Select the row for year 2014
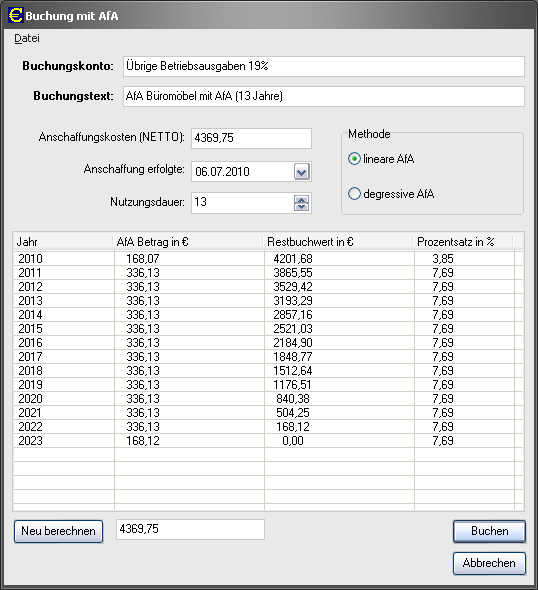 click(x=268, y=315)
